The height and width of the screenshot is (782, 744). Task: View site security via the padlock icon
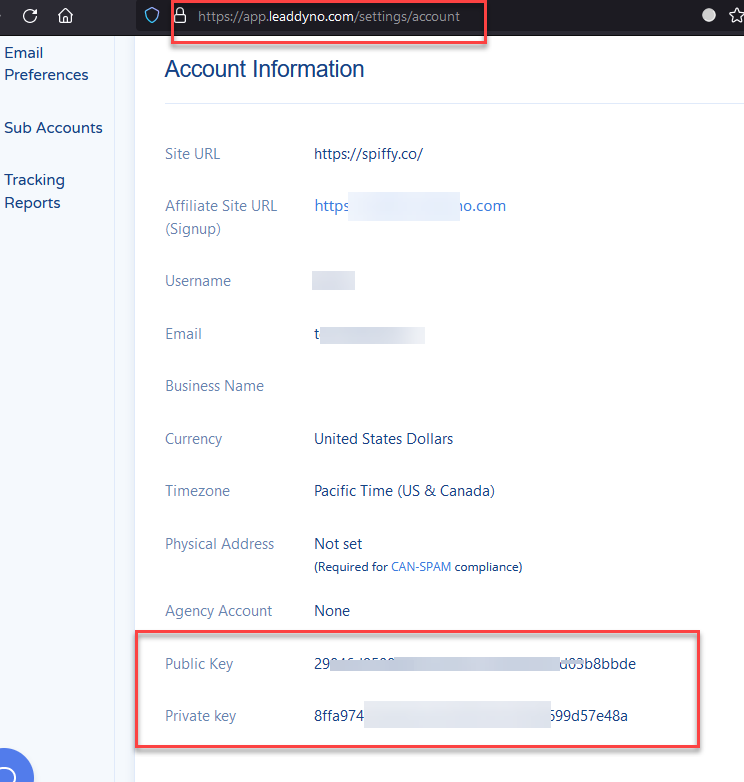[180, 15]
